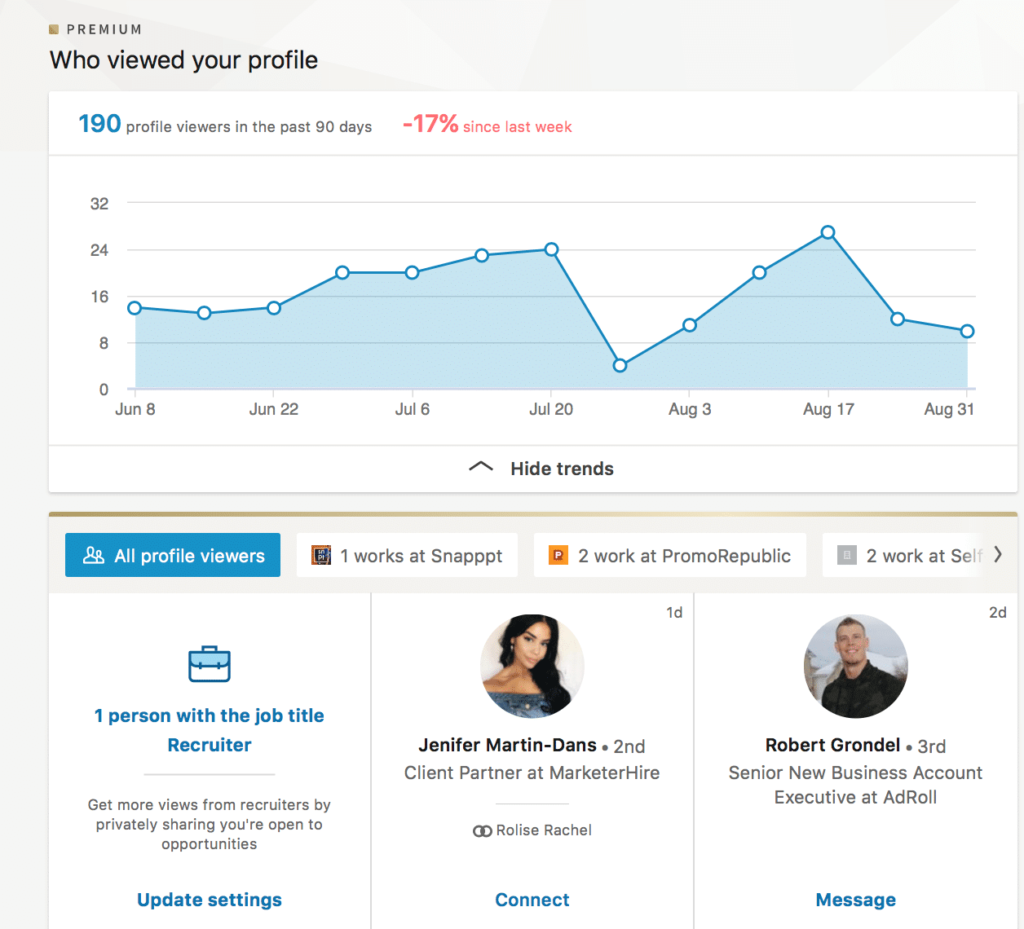Click the chart data point above Aug 17
Image resolution: width=1024 pixels, height=929 pixels.
click(x=828, y=233)
